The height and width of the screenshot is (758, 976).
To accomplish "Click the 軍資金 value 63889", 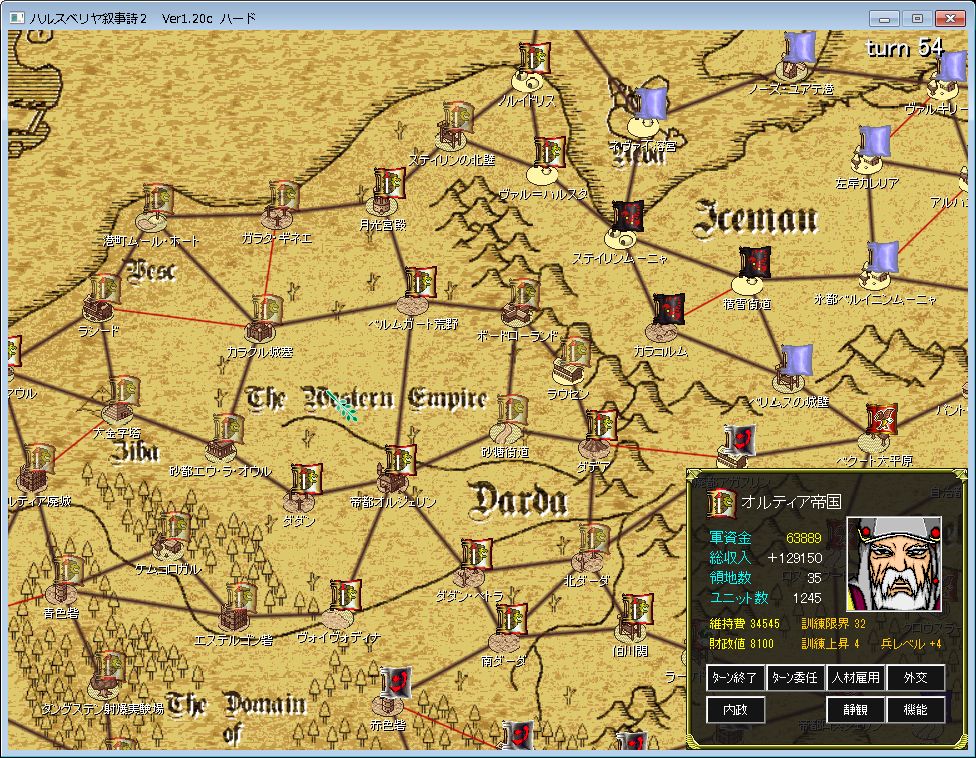I will (804, 538).
